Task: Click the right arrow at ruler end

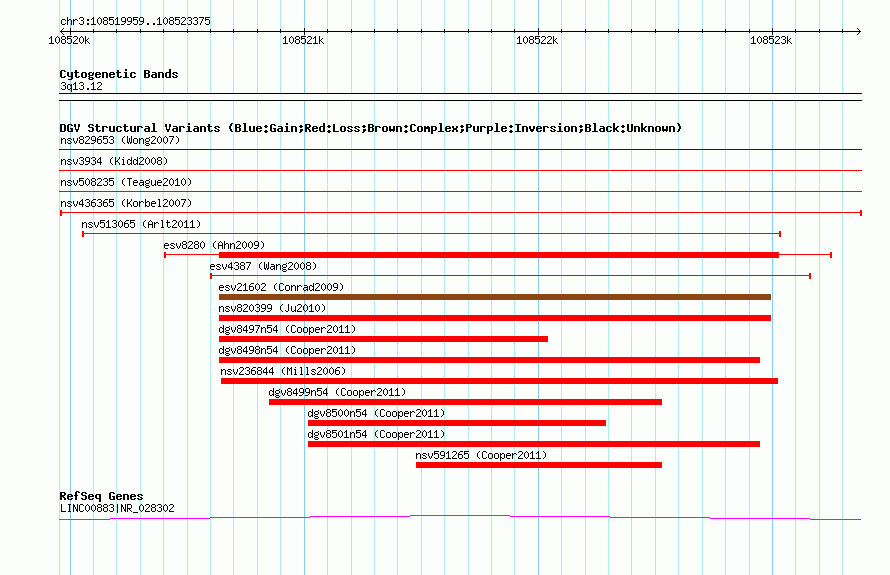Action: (859, 31)
